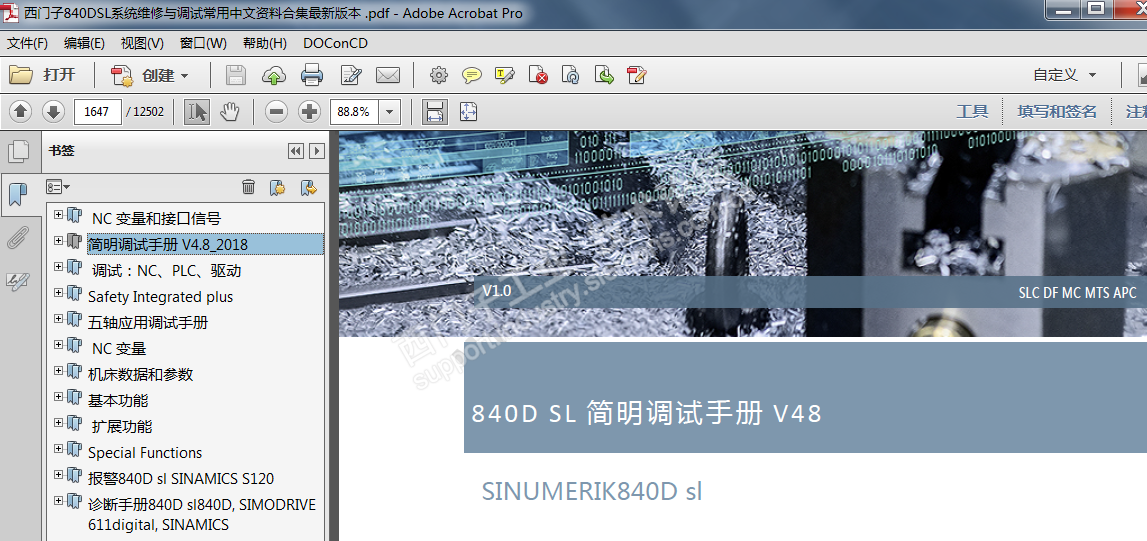Select the 报警840D sl SINAMICS S120 bookmark
Image resolution: width=1147 pixels, height=541 pixels.
click(x=181, y=479)
